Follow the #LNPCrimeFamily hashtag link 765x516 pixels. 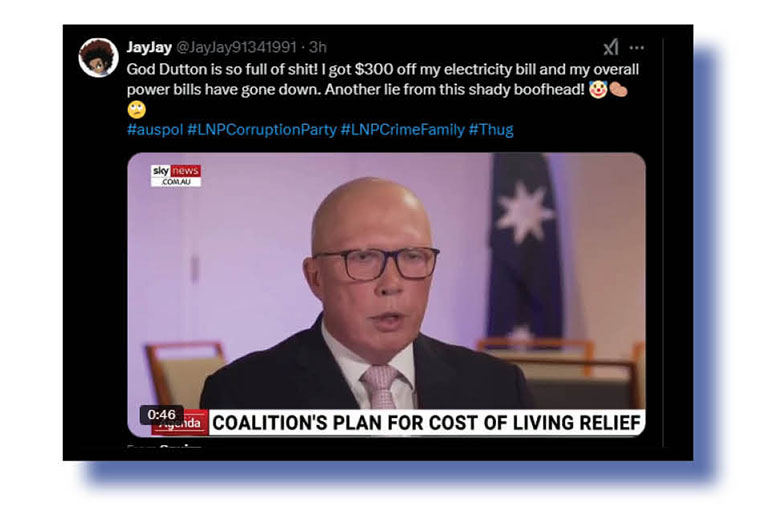(403, 130)
